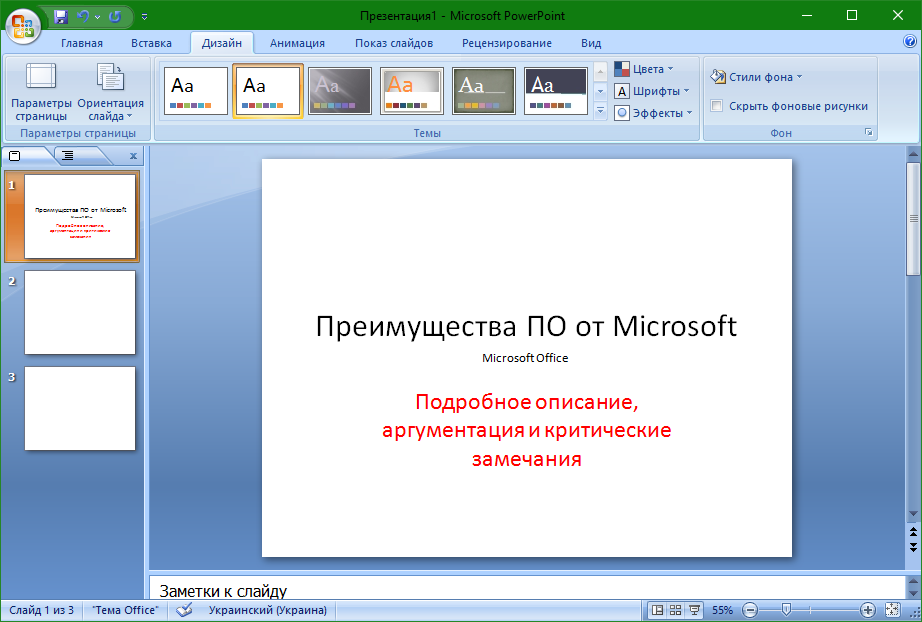The height and width of the screenshot is (622, 922).
Task: Select slide 1 thumbnail
Action: 80,216
